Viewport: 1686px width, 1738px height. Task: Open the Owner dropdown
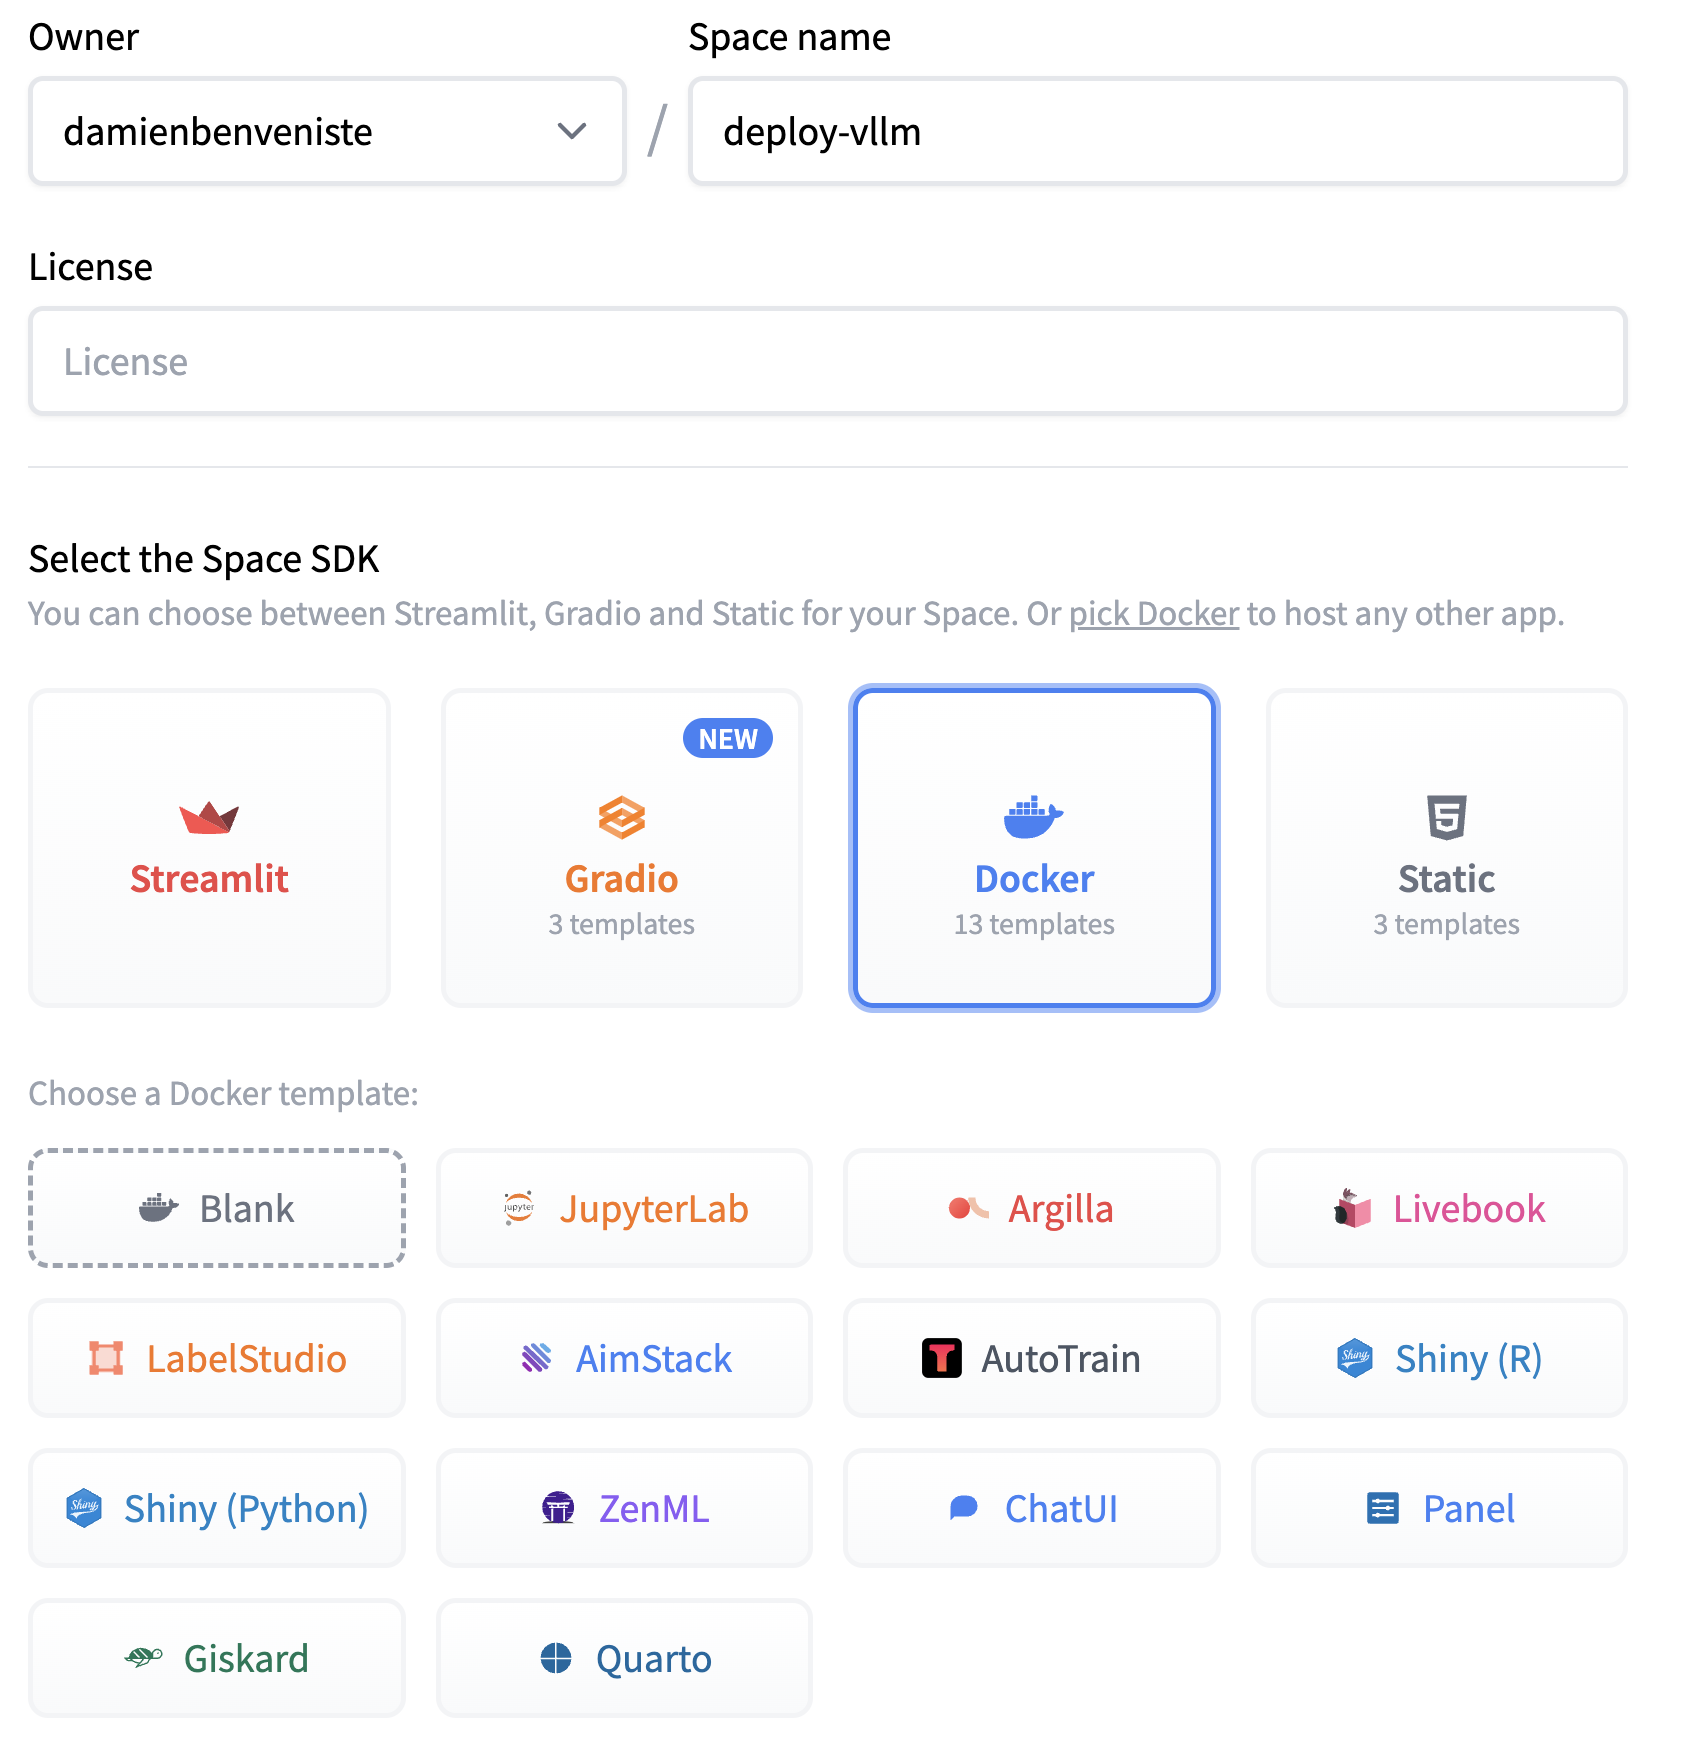327,131
